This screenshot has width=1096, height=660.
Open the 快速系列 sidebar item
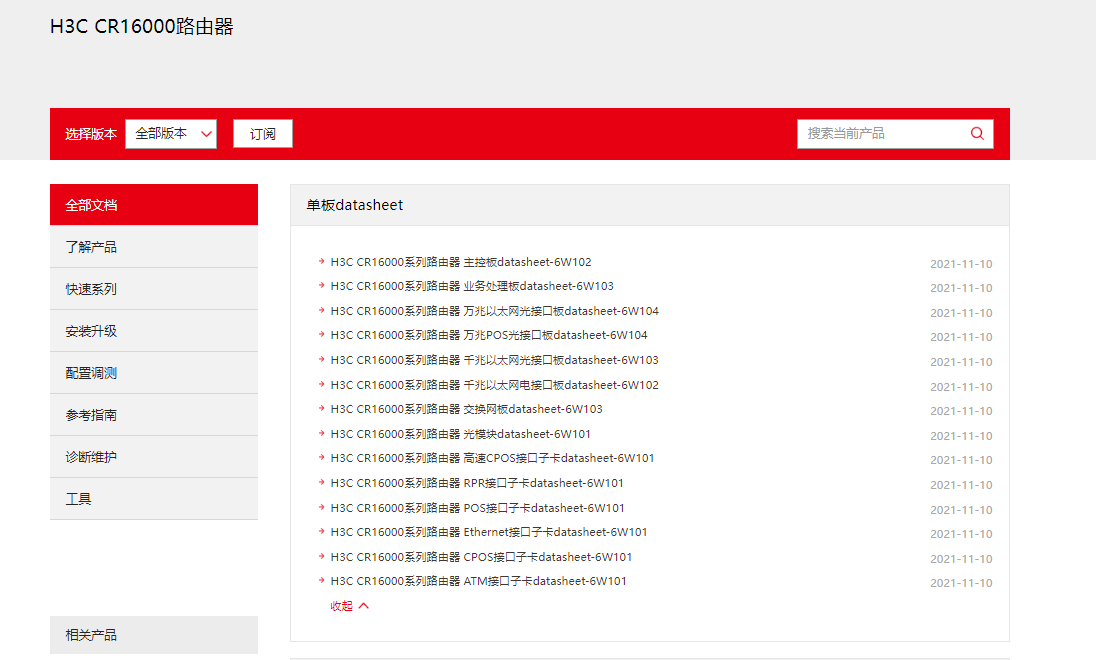(154, 289)
